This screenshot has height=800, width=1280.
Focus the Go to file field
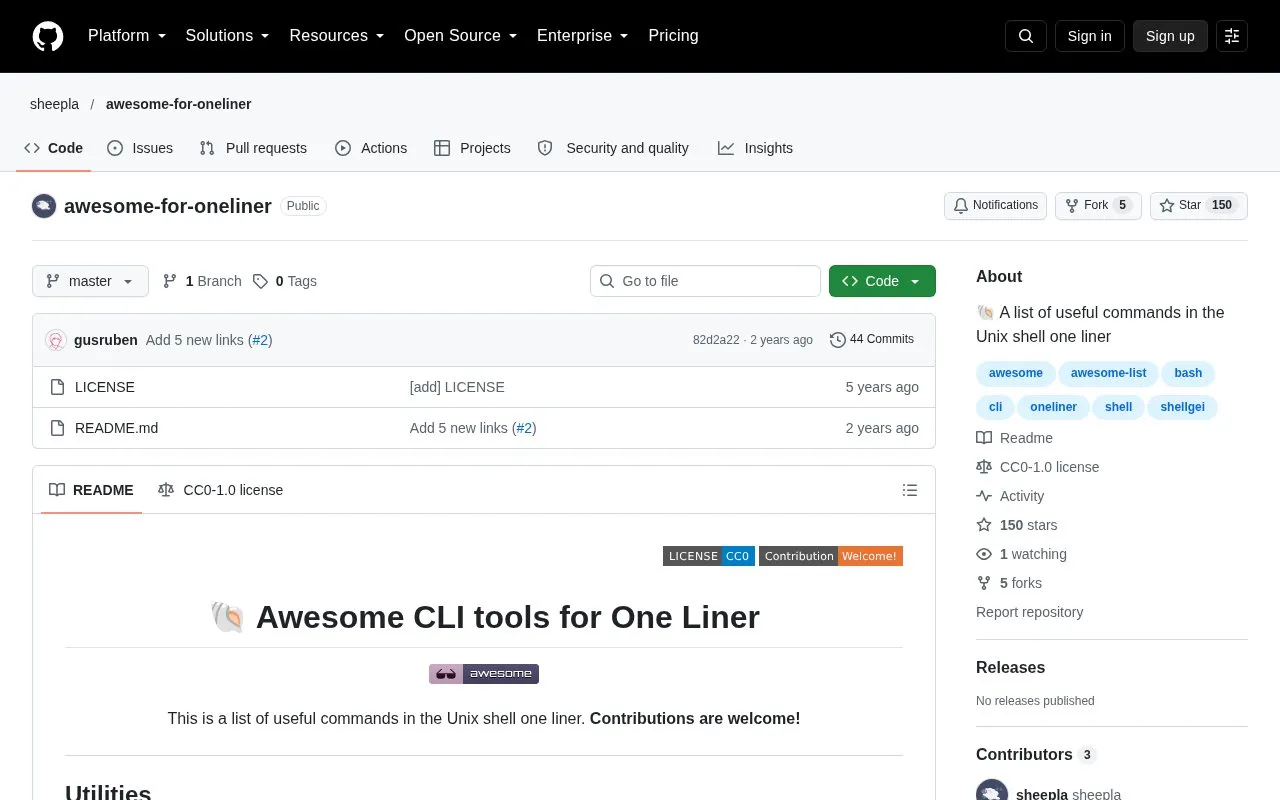tap(705, 281)
